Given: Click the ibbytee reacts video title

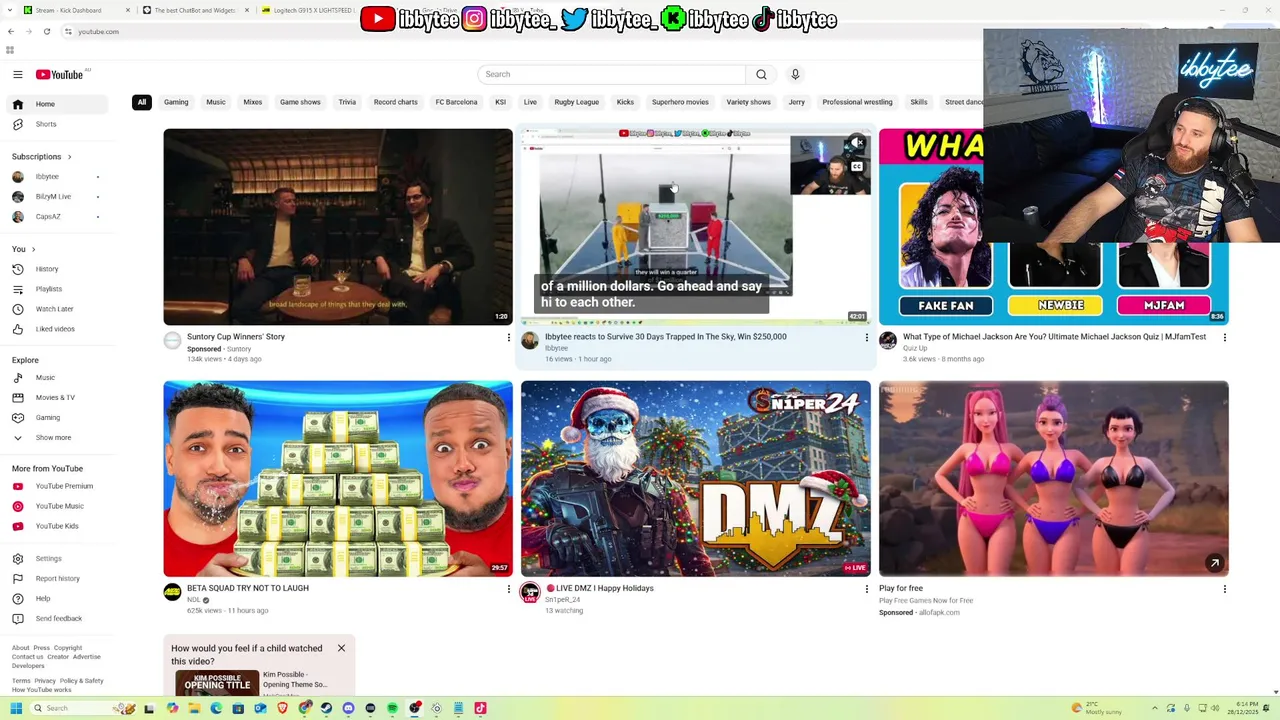Looking at the screenshot, I should pos(666,337).
